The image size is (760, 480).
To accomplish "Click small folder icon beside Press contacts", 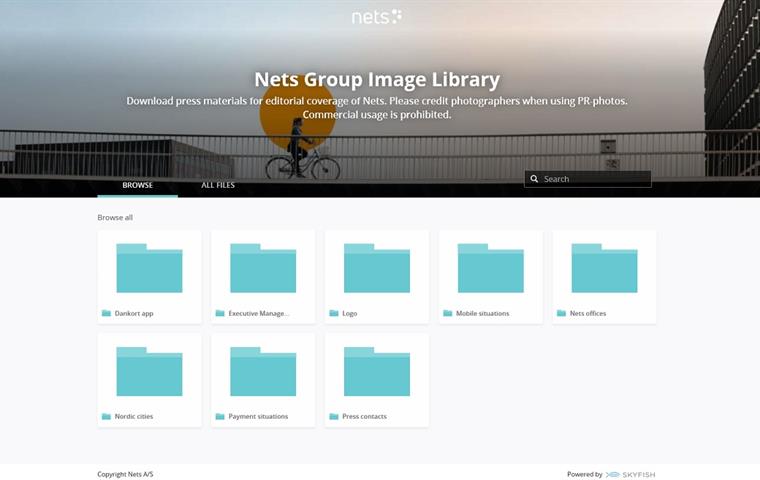I will tap(334, 416).
